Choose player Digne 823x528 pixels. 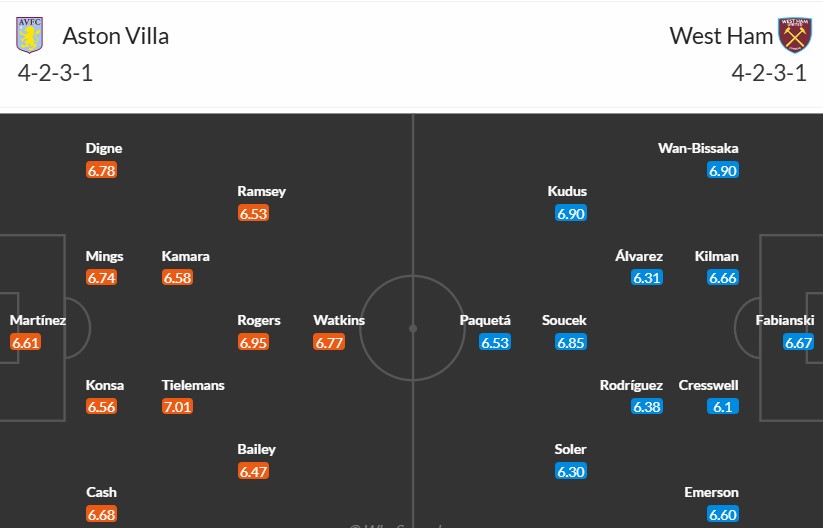tap(104, 149)
